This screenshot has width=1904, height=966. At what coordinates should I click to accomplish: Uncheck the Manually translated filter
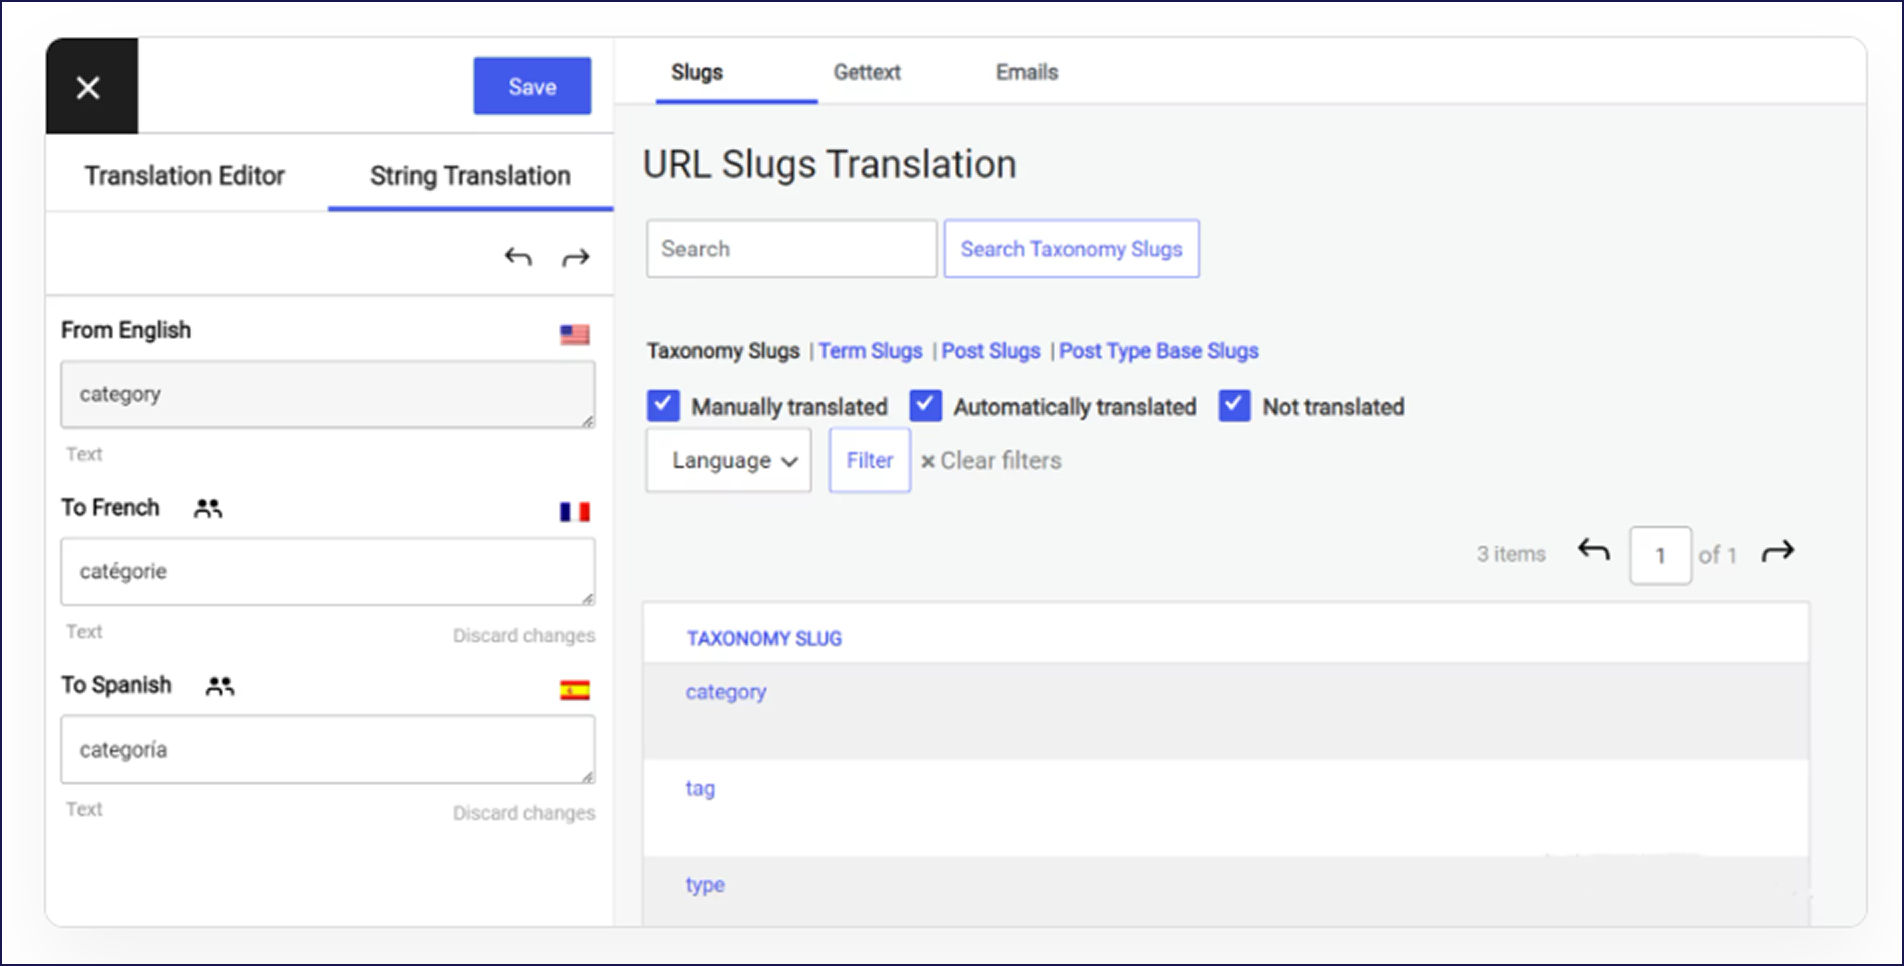pos(663,405)
